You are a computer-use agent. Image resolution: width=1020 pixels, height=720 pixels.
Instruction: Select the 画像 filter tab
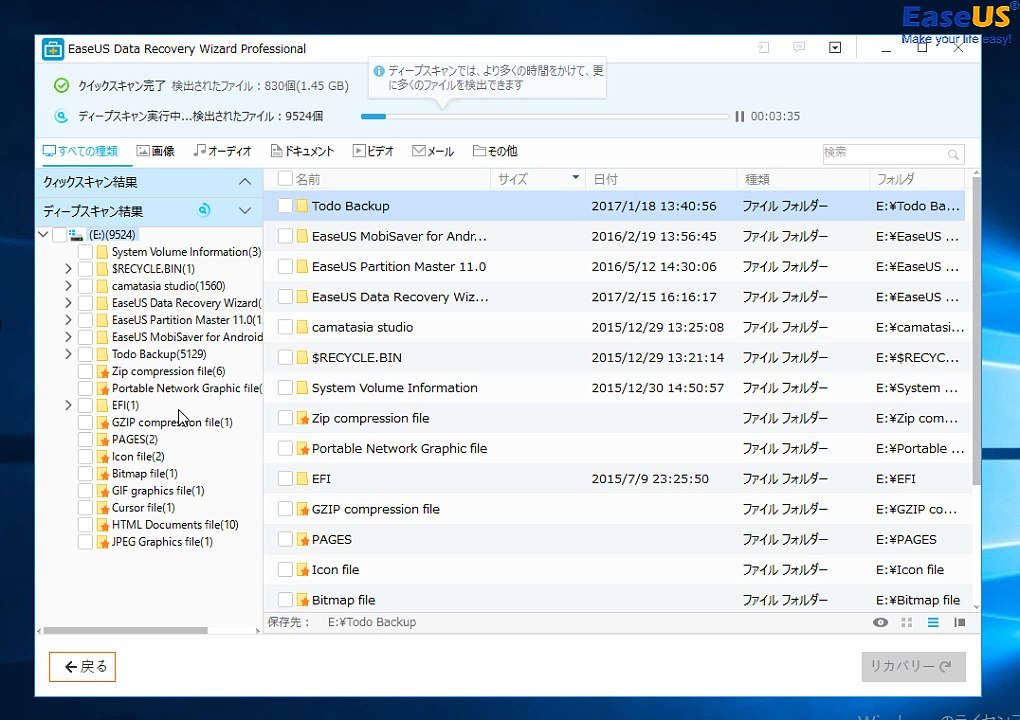click(155, 151)
